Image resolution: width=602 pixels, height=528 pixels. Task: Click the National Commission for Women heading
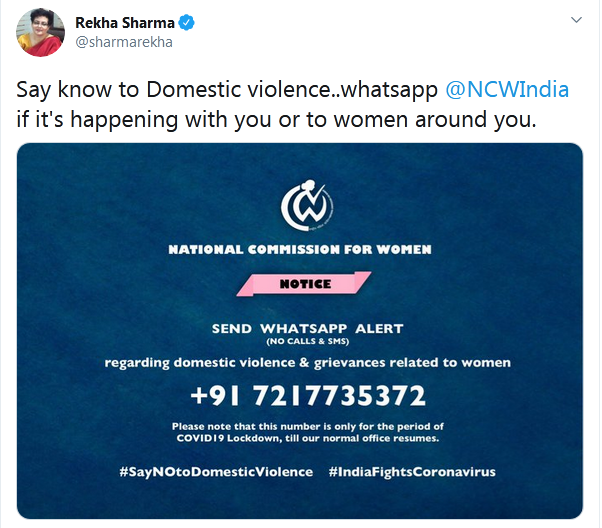tap(301, 249)
